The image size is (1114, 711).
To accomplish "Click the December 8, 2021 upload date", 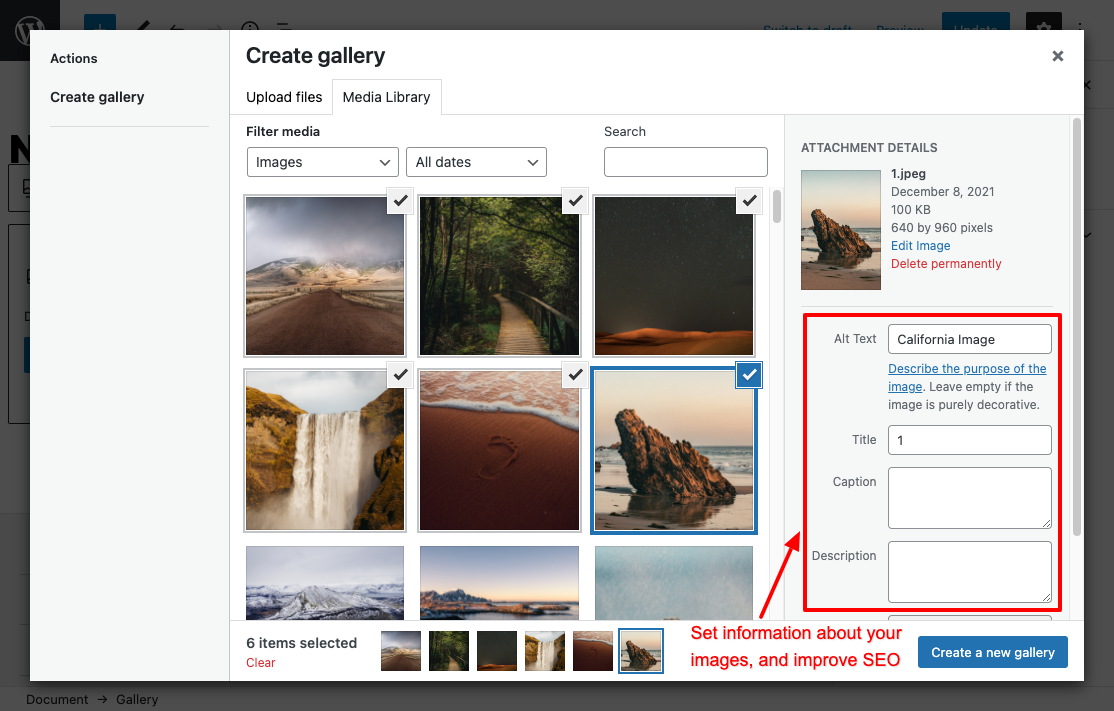I will tap(943, 192).
